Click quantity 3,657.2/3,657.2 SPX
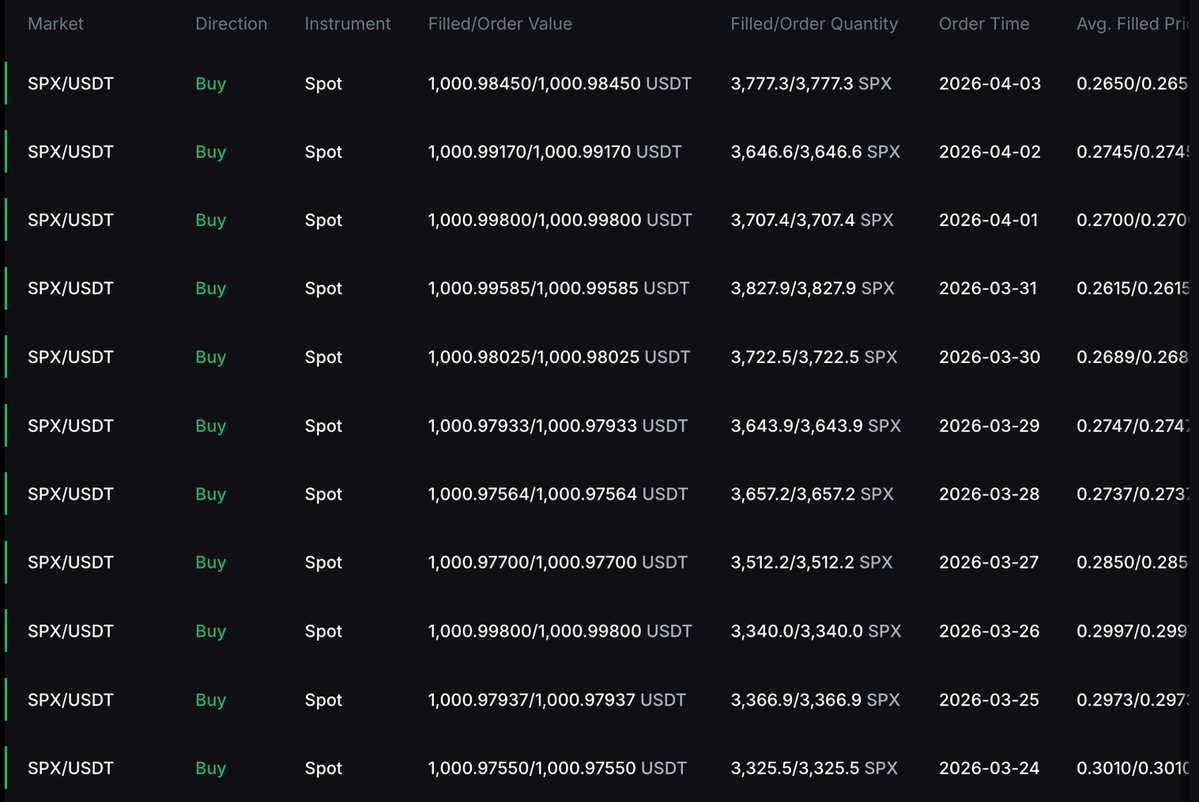Image resolution: width=1199 pixels, height=802 pixels. (811, 494)
